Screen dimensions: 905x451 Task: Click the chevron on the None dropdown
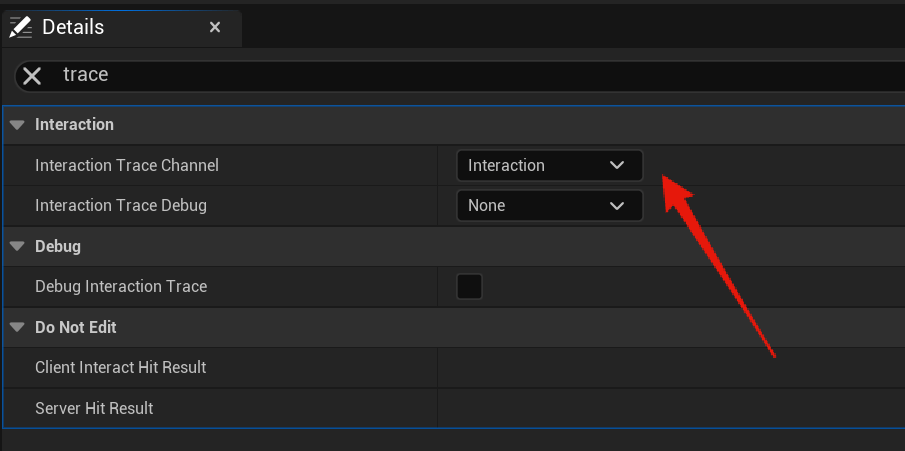pos(617,205)
